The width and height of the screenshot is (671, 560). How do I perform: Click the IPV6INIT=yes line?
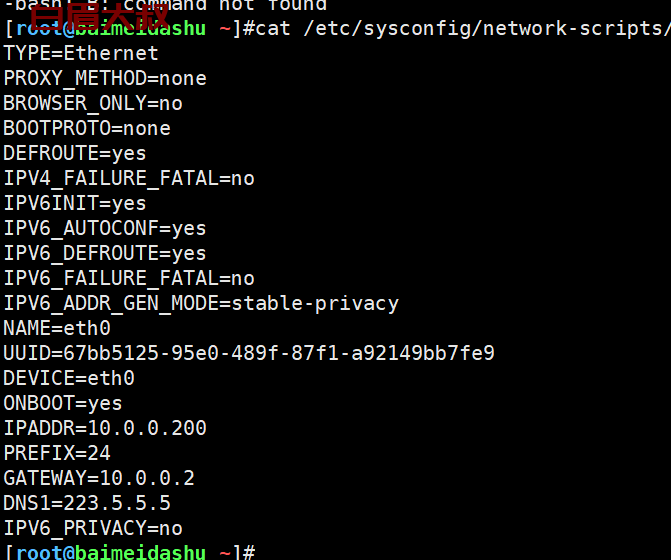pos(75,204)
